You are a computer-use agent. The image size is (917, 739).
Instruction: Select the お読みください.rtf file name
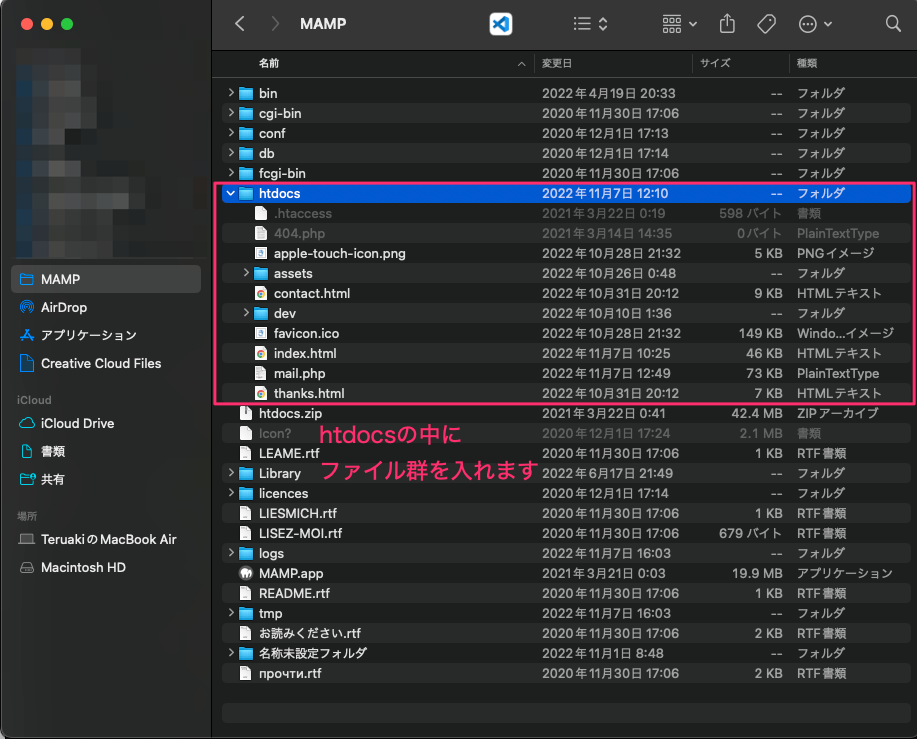(310, 633)
